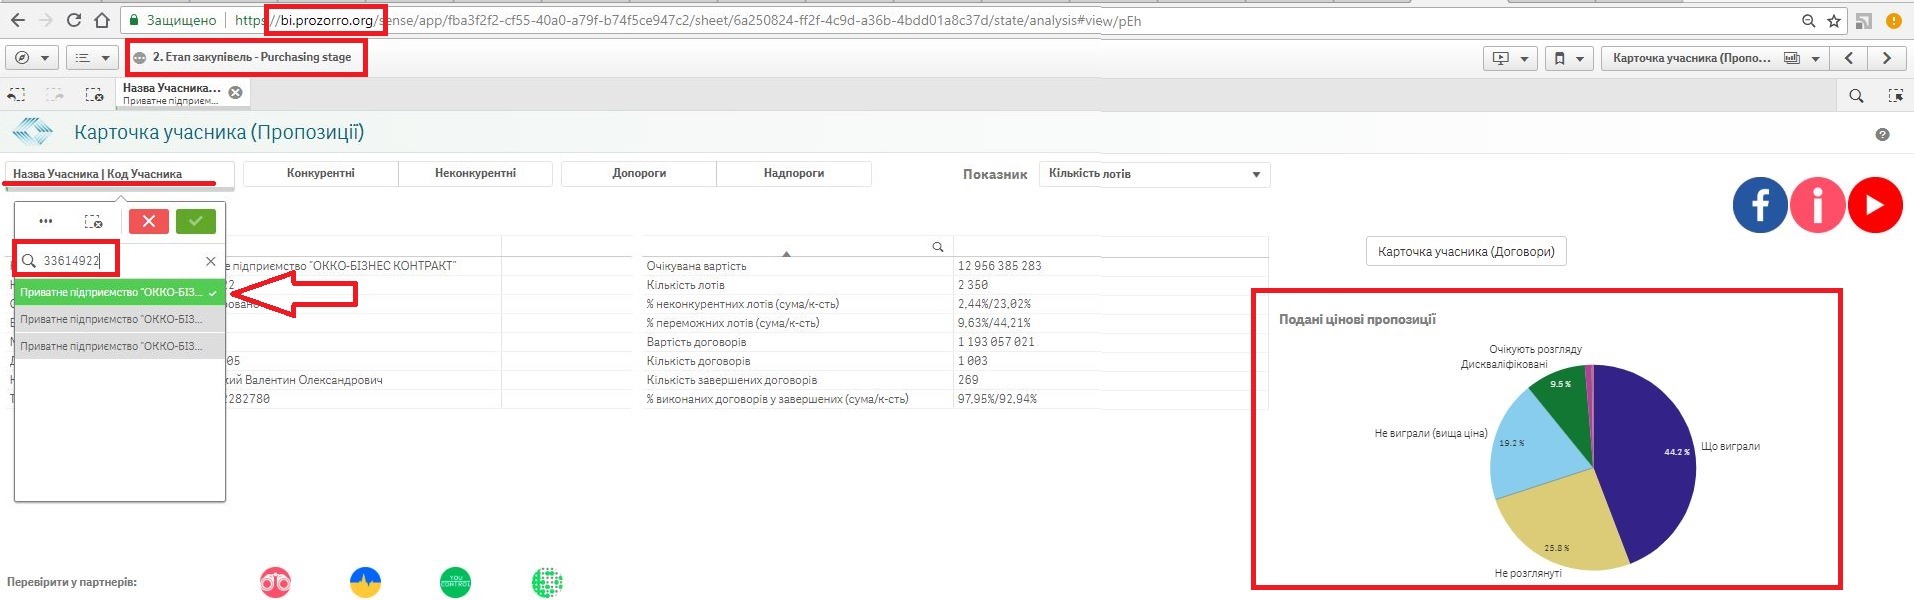Click the green confirm selection checkmark
The image size is (1914, 600).
coord(196,221)
